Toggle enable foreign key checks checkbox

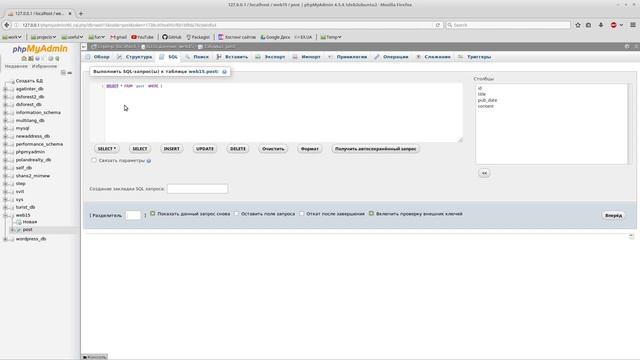[371, 213]
